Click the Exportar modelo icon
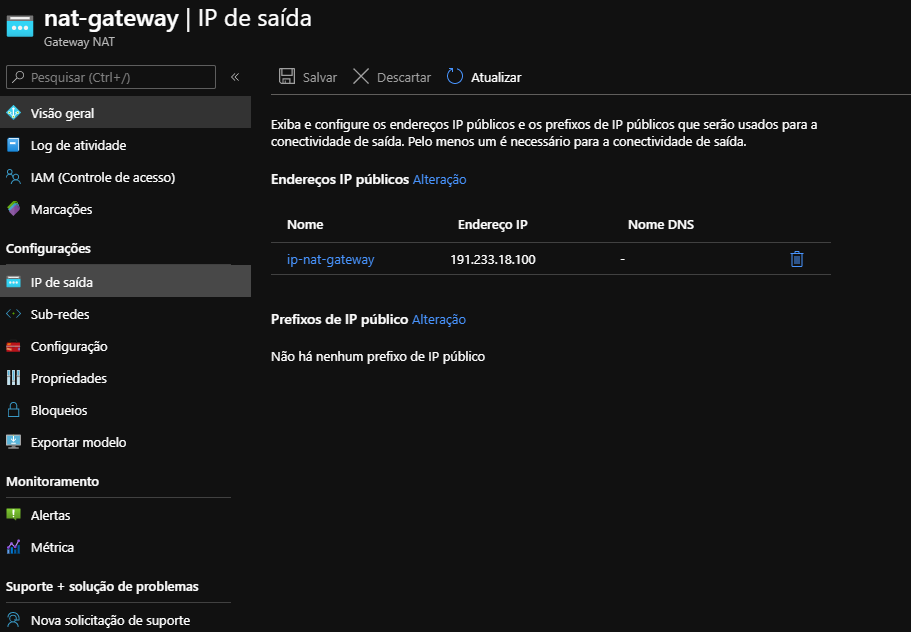 (x=14, y=442)
